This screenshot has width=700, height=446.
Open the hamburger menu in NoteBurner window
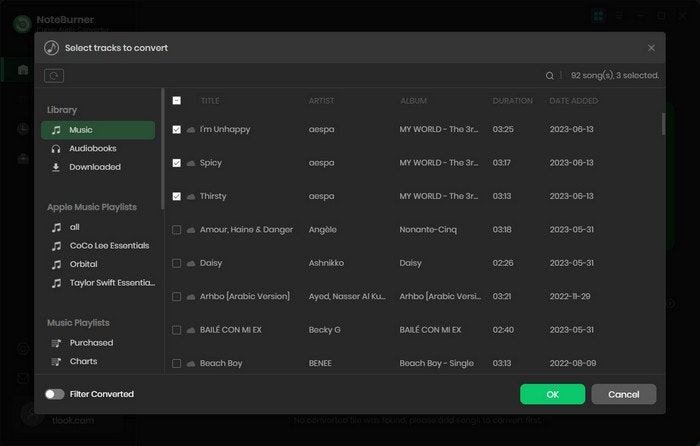pos(619,17)
